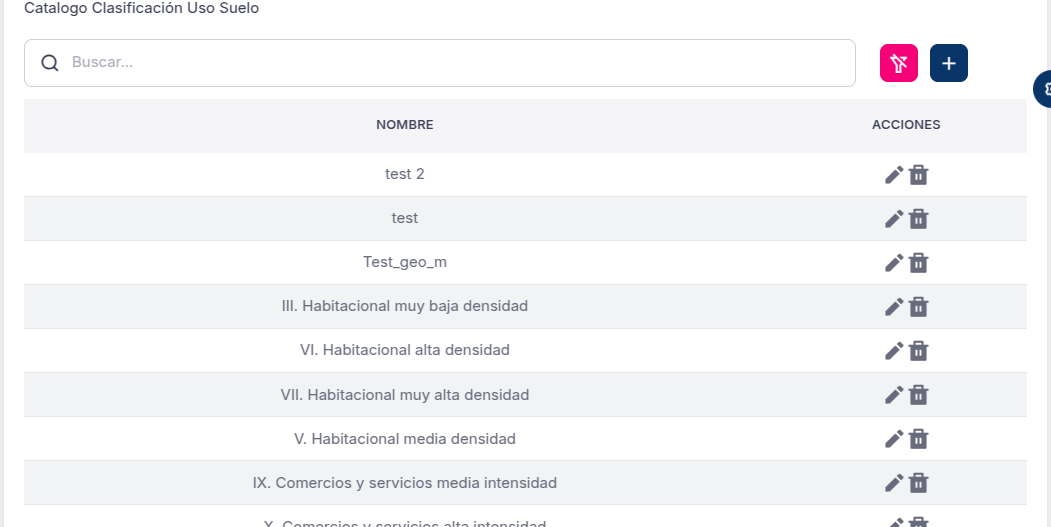Select 'IX. Comercios y servicios media intensidad' text

[x=405, y=483]
